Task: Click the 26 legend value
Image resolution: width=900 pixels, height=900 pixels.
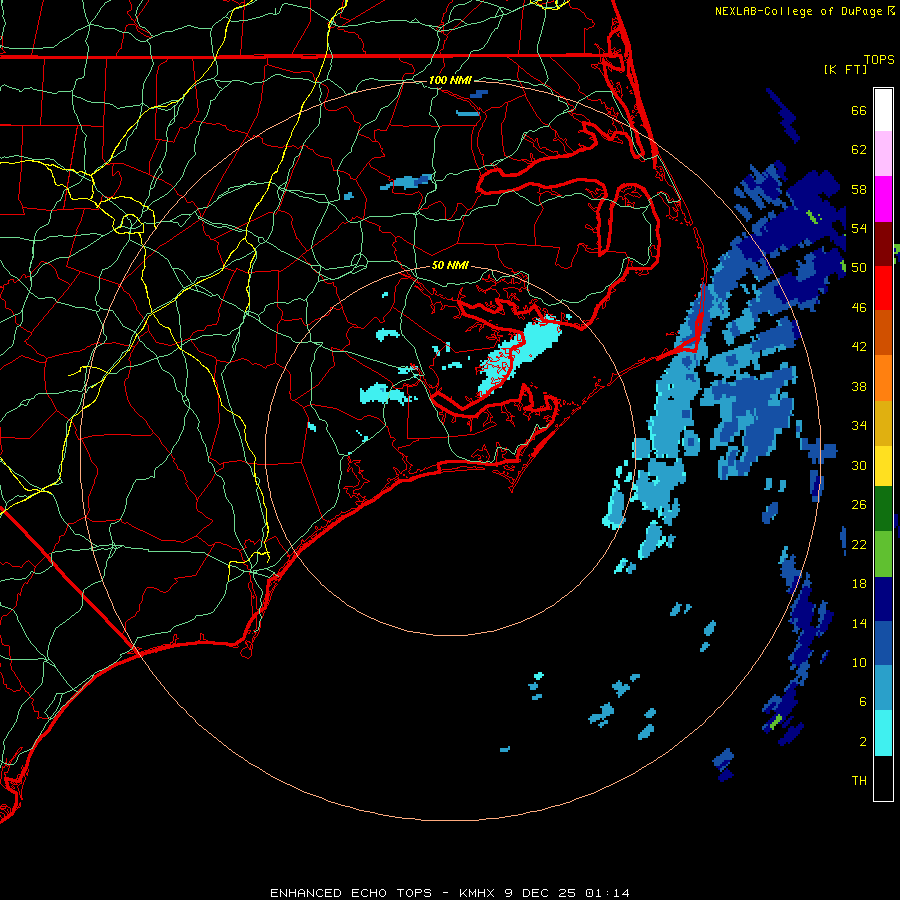Action: [859, 505]
